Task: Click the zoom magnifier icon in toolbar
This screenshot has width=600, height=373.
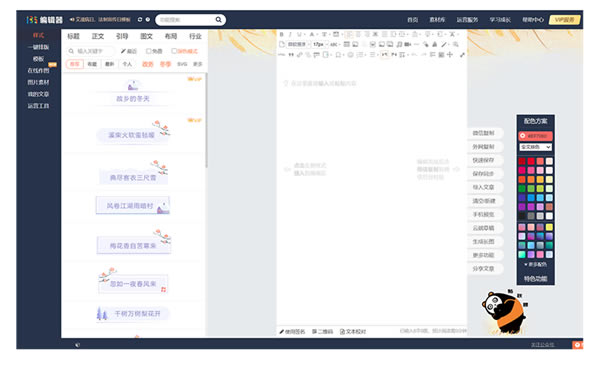Action: pos(455,44)
